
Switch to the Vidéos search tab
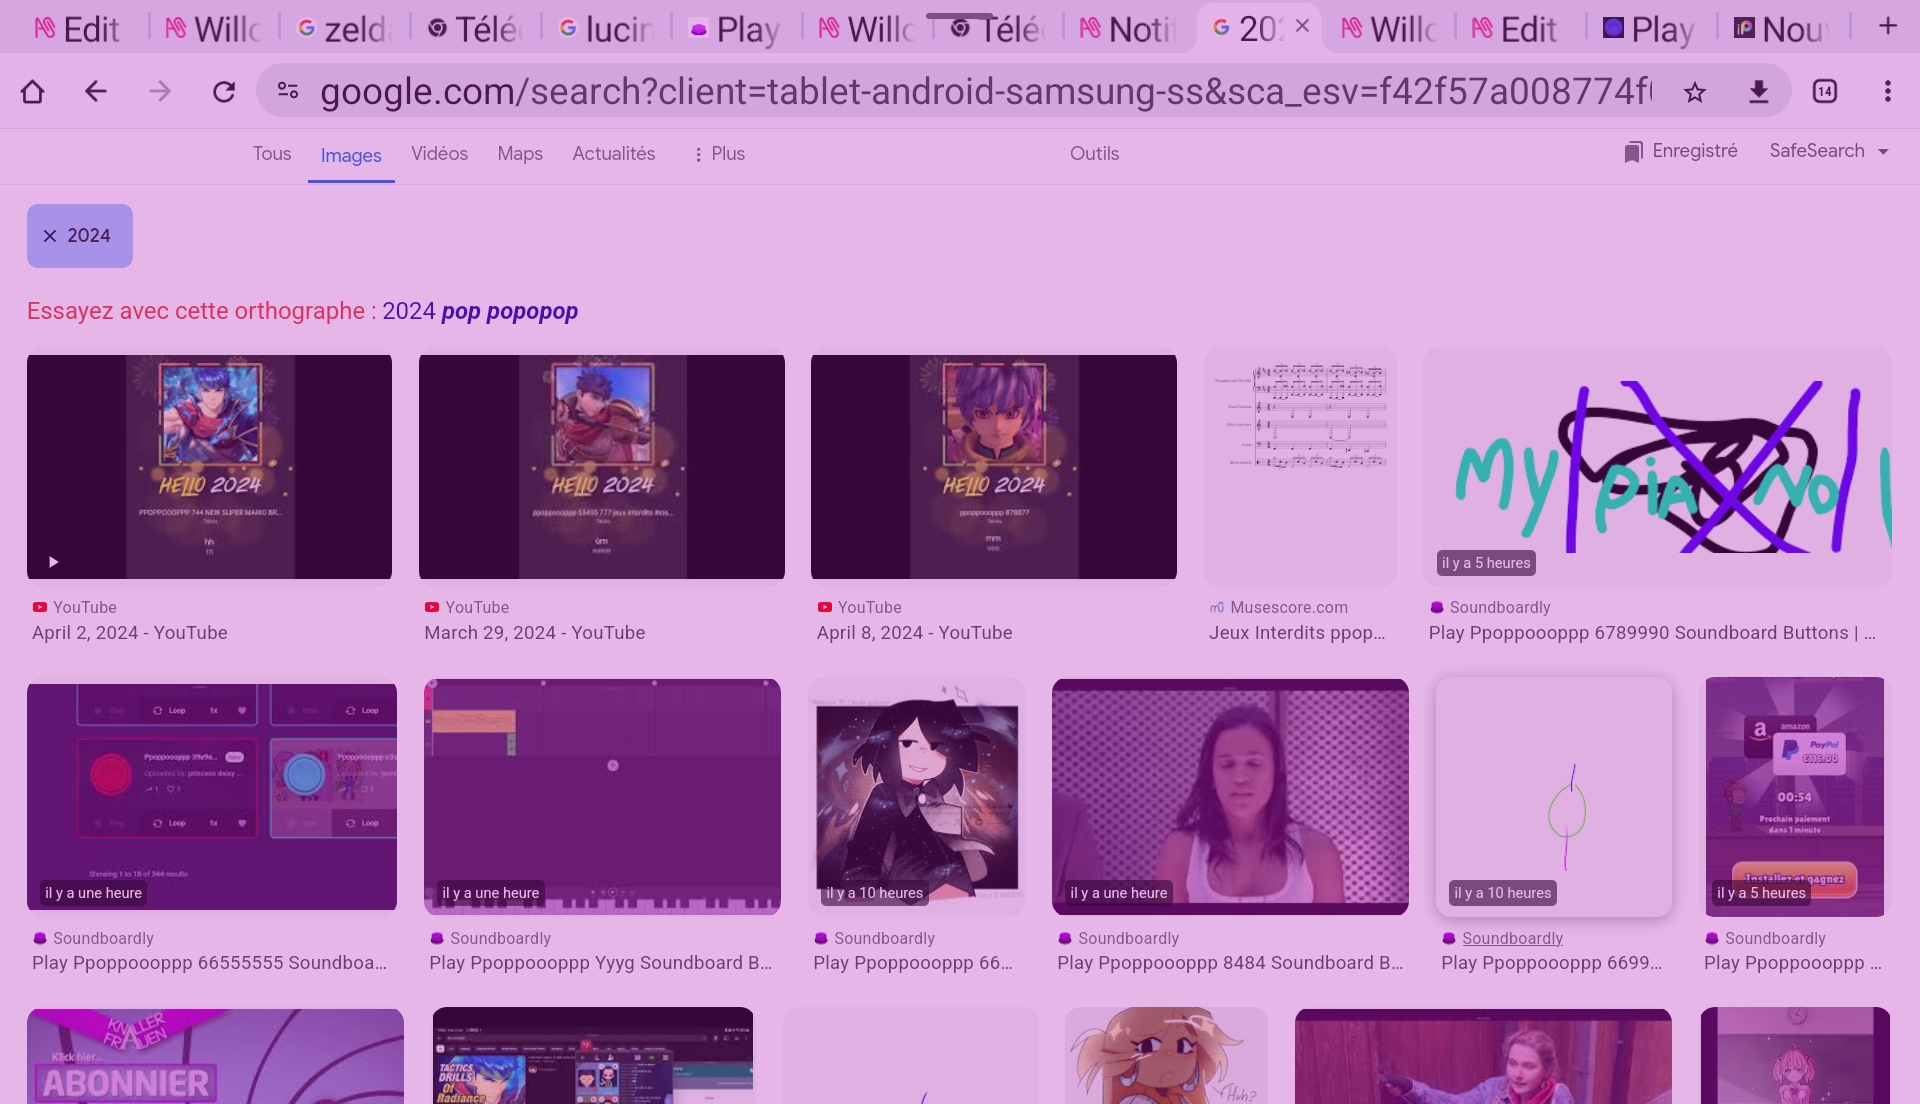pos(439,154)
